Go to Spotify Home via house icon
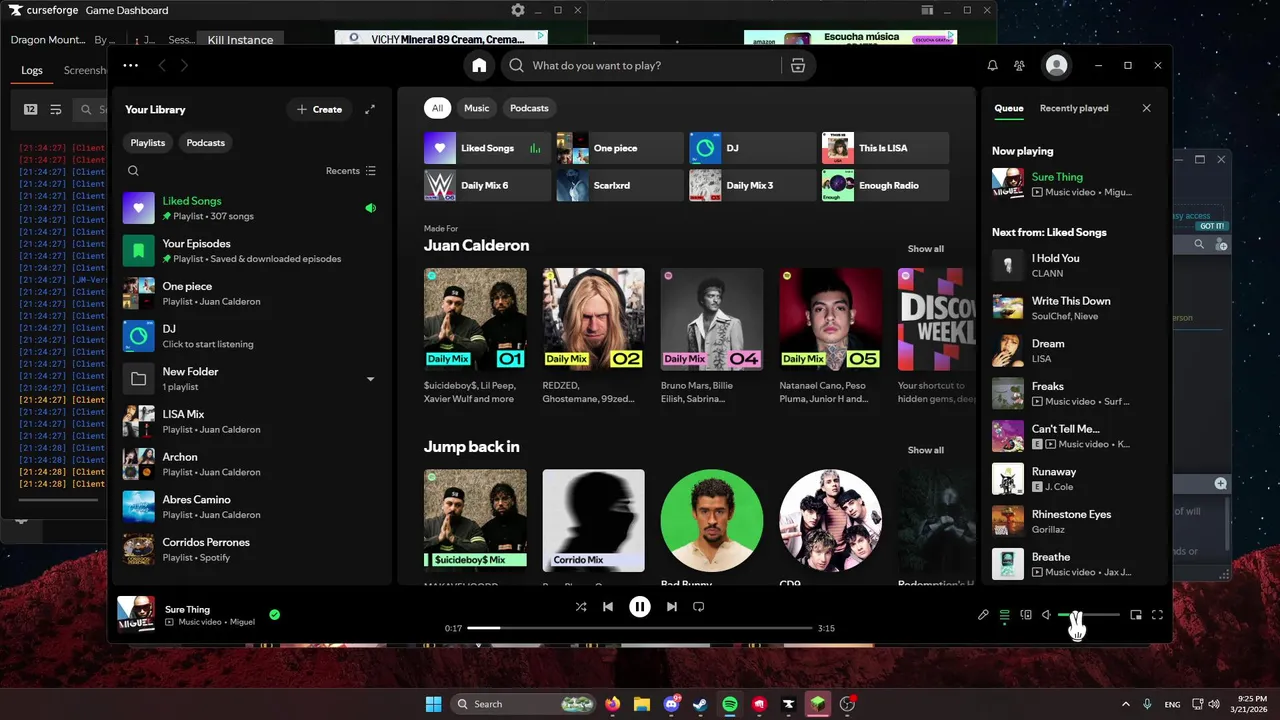This screenshot has height=720, width=1280. coord(479,65)
